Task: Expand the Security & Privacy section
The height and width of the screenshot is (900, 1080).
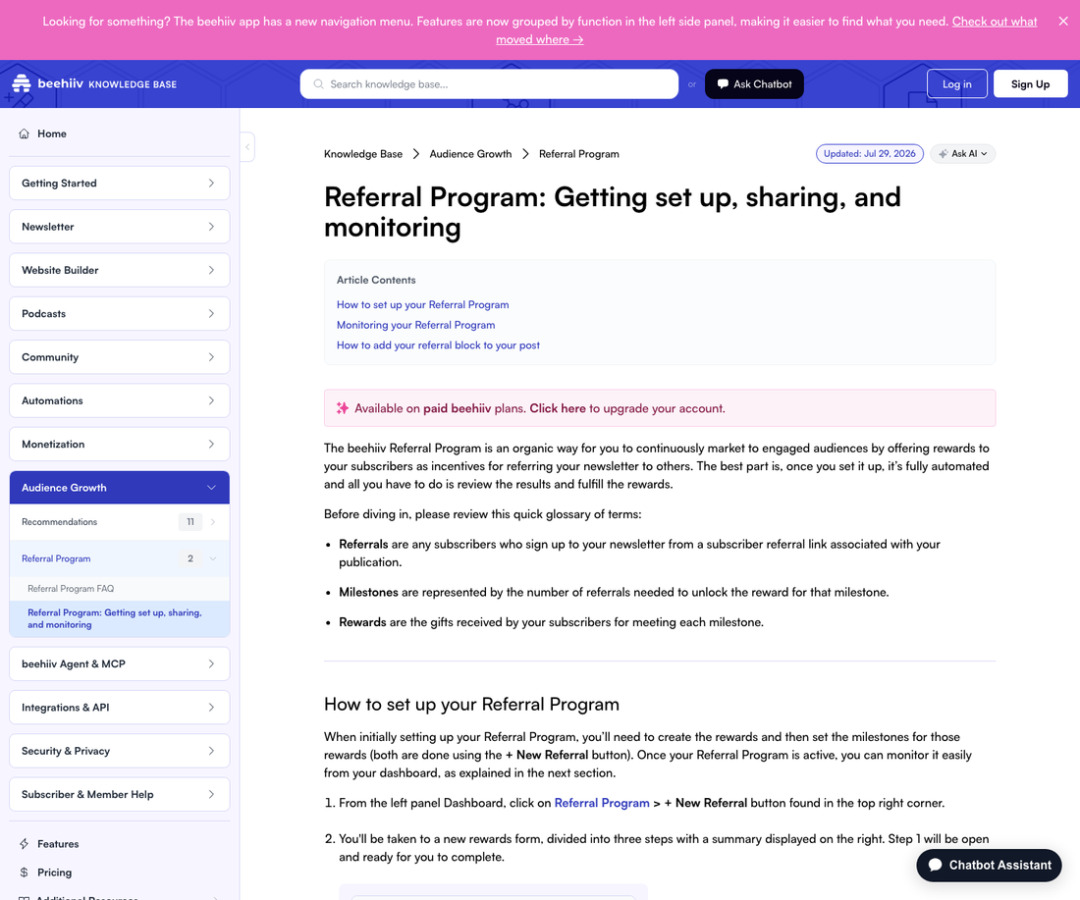Action: (119, 751)
